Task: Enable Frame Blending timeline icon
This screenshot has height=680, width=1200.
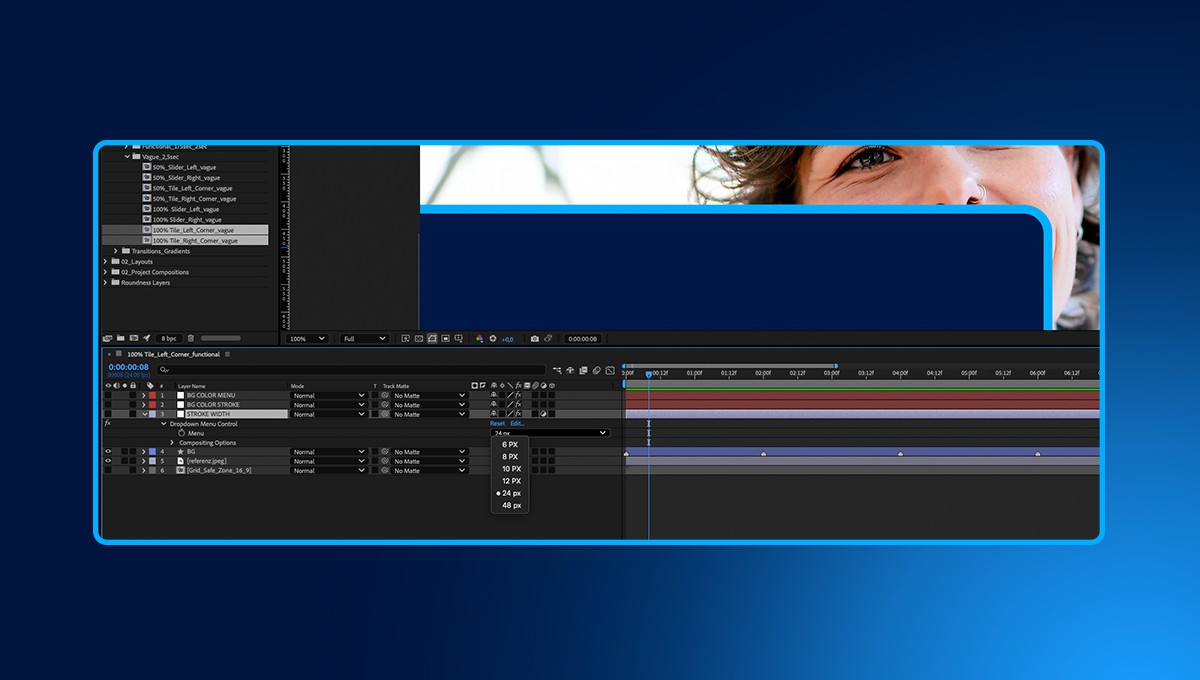Action: coord(583,370)
